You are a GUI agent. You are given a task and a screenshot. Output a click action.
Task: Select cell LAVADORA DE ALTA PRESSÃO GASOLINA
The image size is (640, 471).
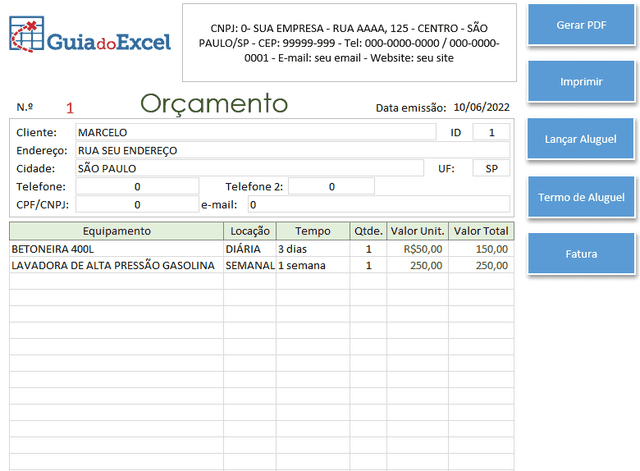coord(116,265)
